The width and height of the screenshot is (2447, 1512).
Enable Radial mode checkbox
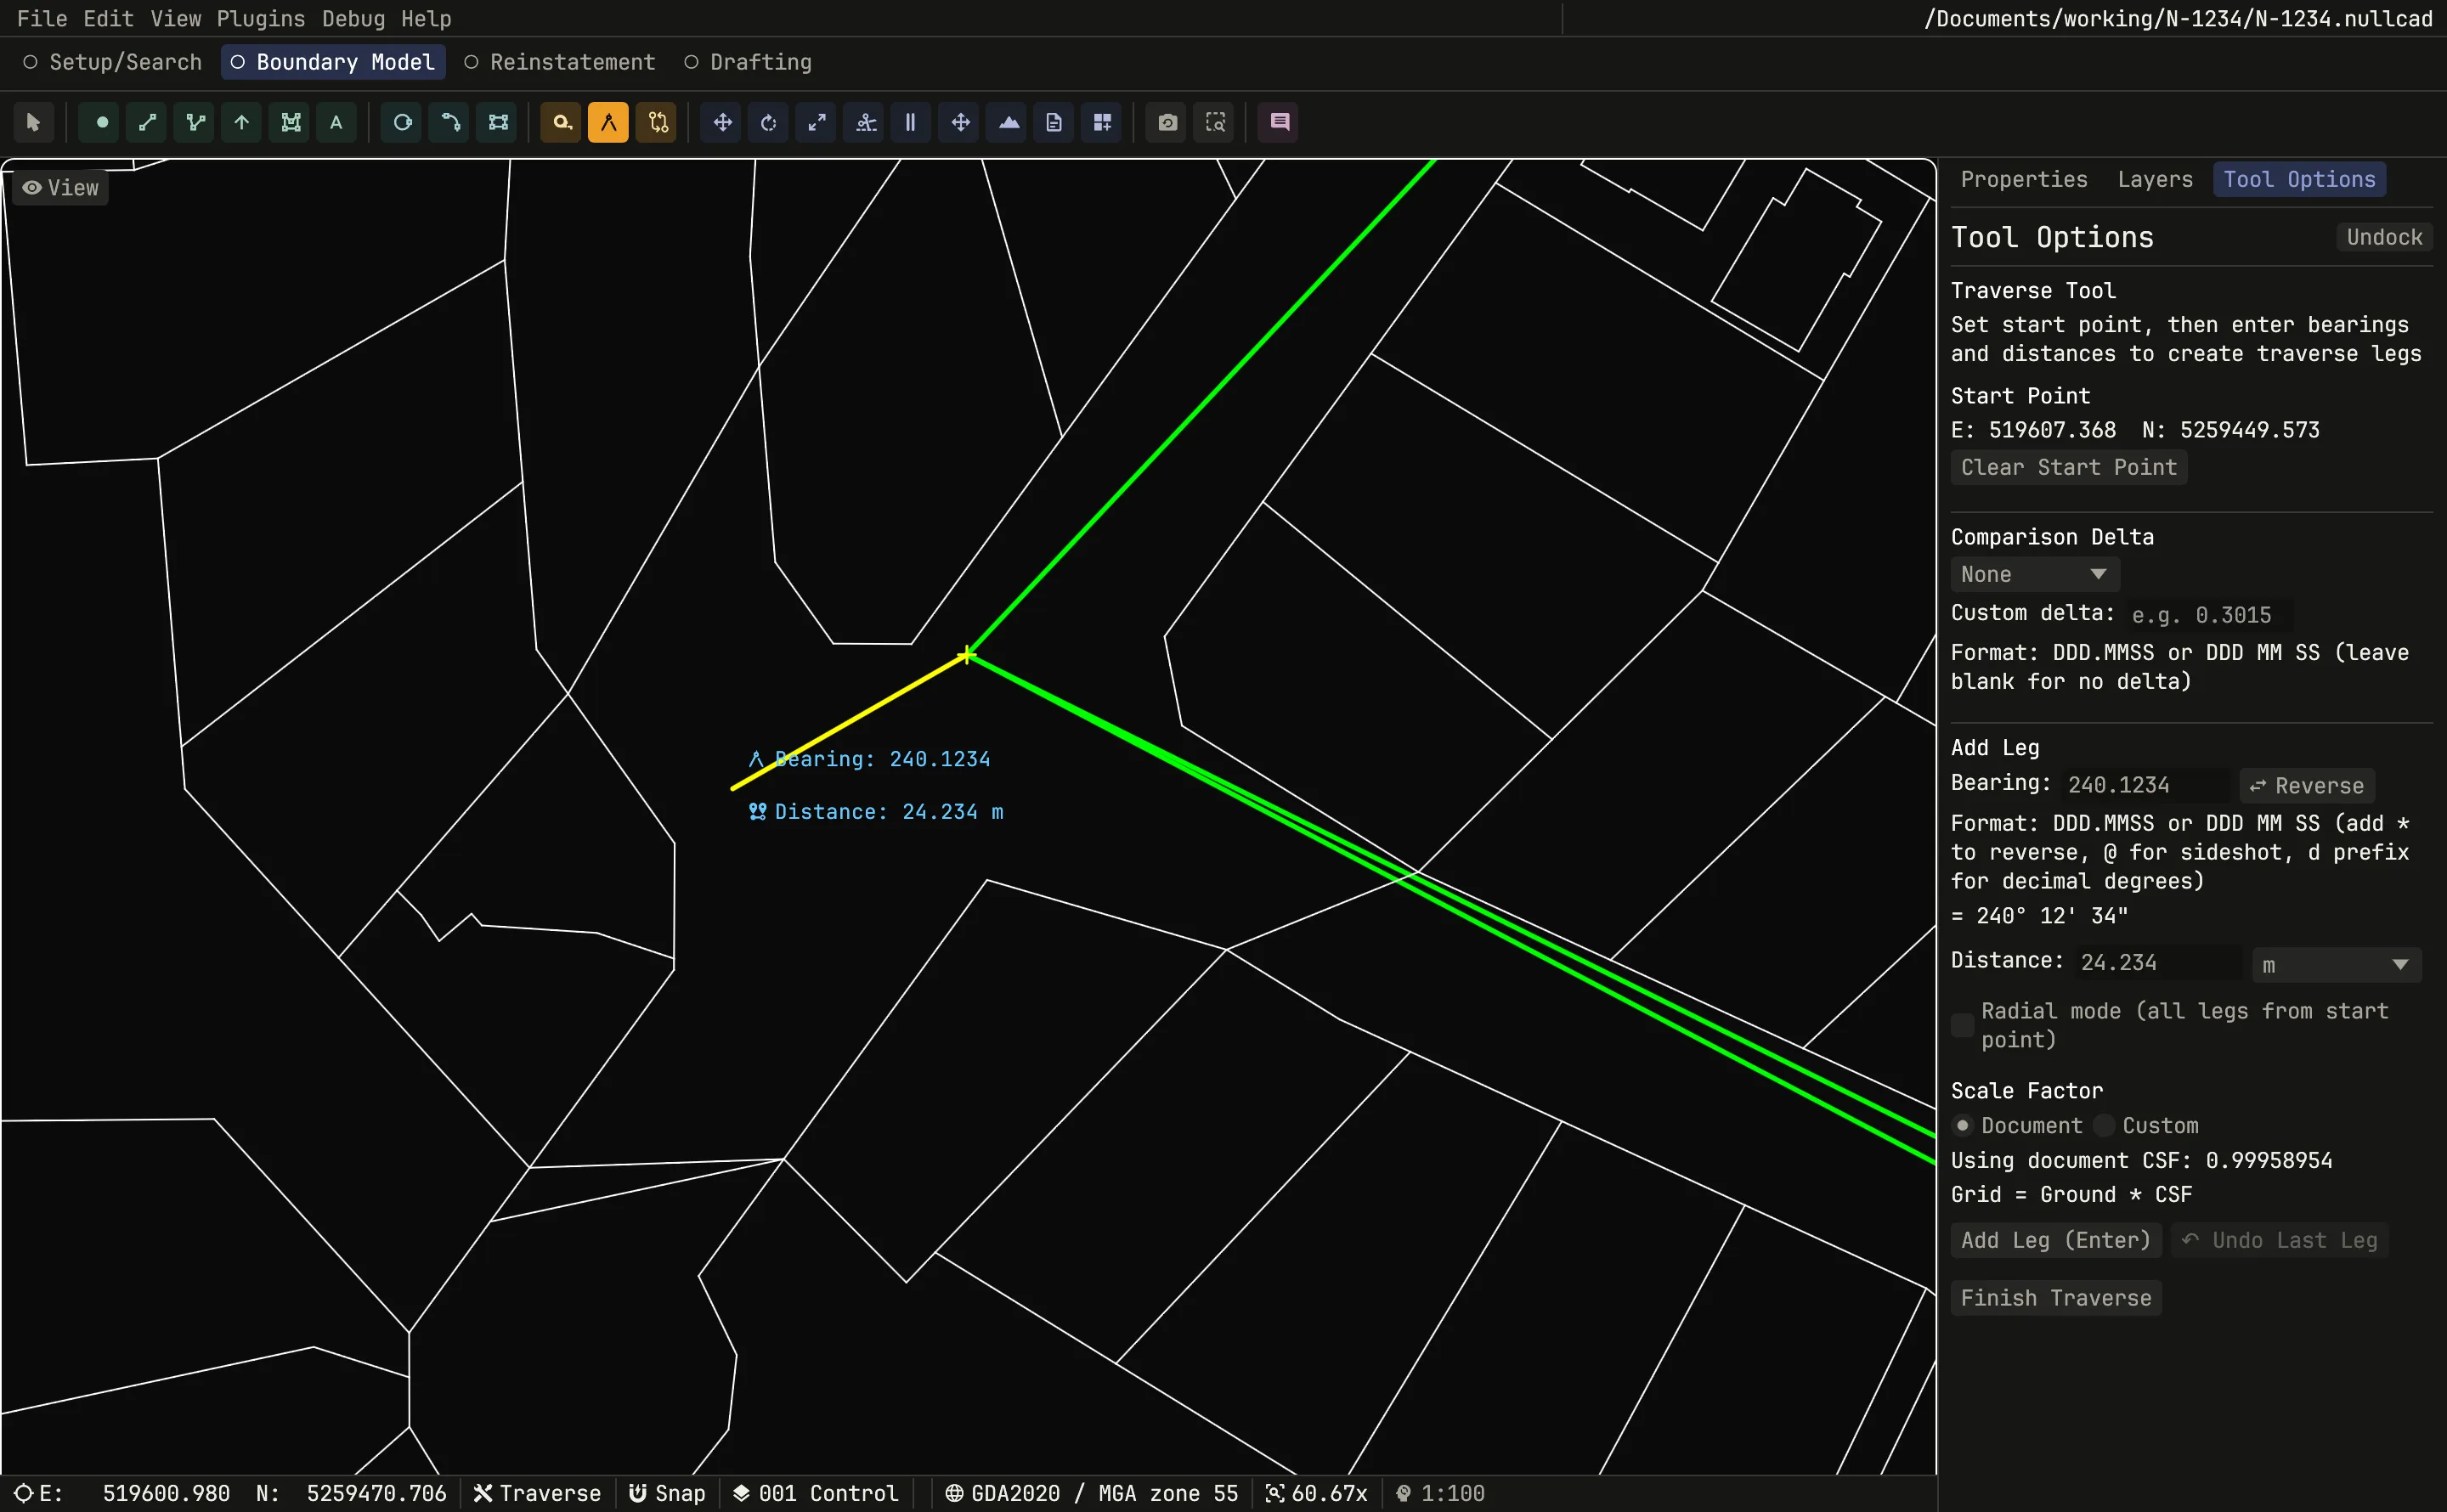(x=1963, y=1025)
